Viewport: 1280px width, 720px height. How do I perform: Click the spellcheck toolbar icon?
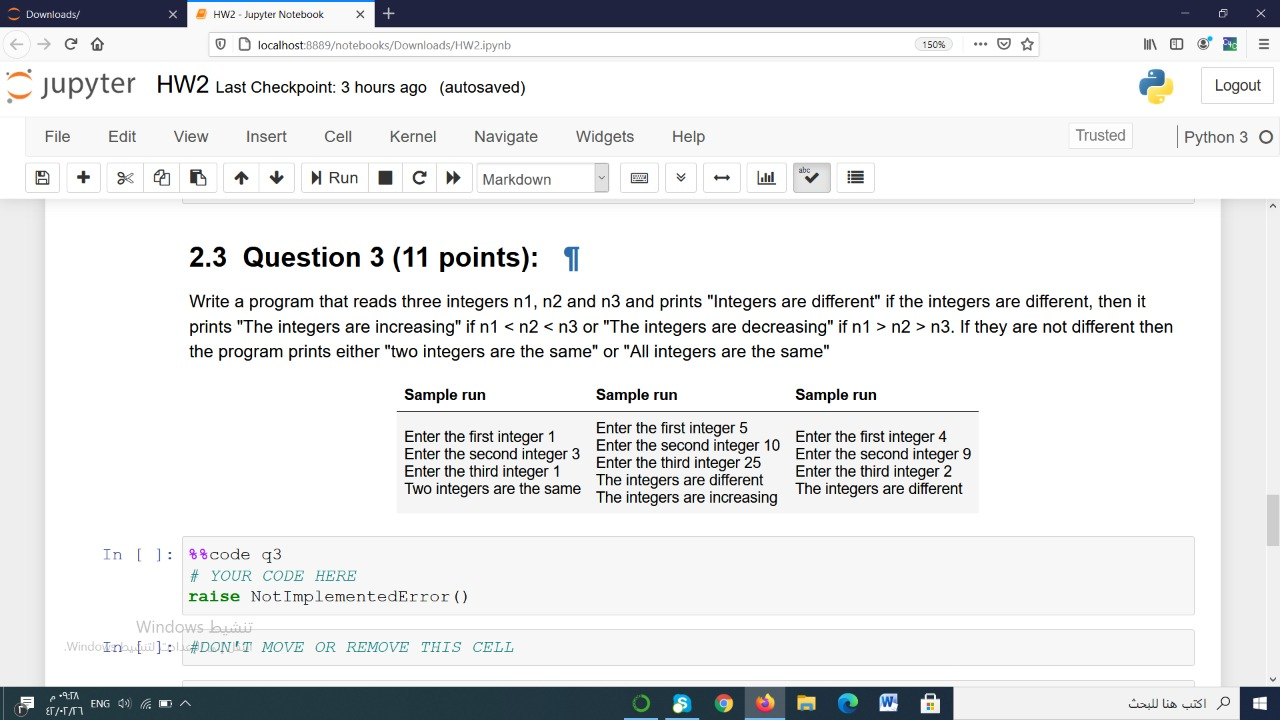click(811, 177)
